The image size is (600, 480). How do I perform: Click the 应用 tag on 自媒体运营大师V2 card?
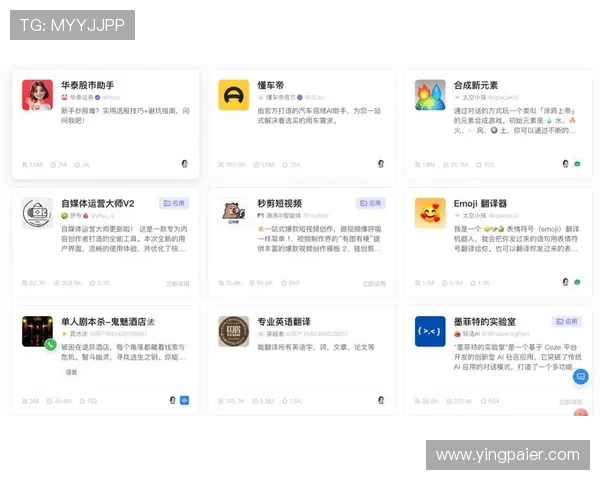(x=174, y=203)
